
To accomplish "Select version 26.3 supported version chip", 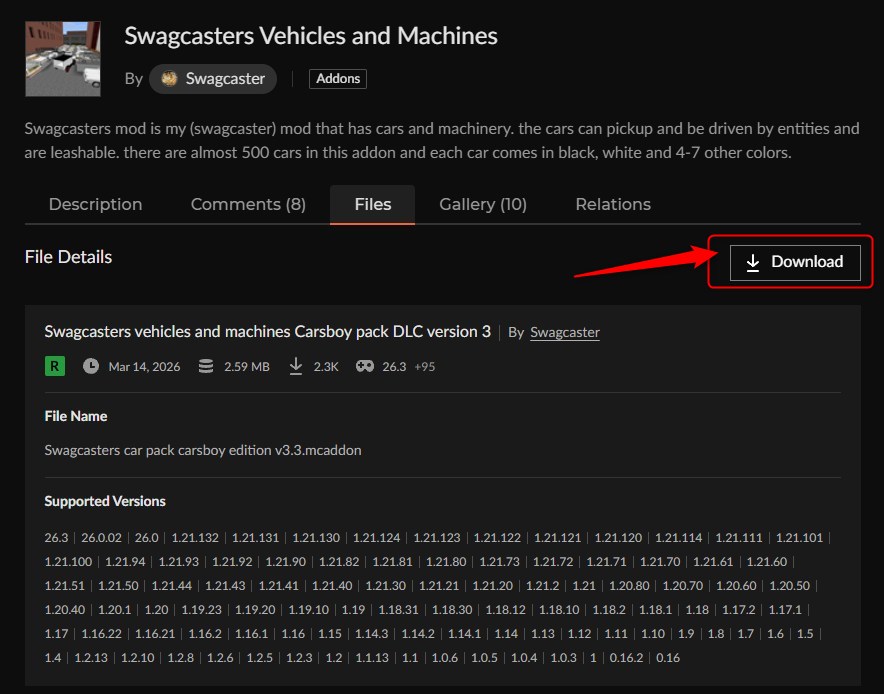I will coord(56,538).
